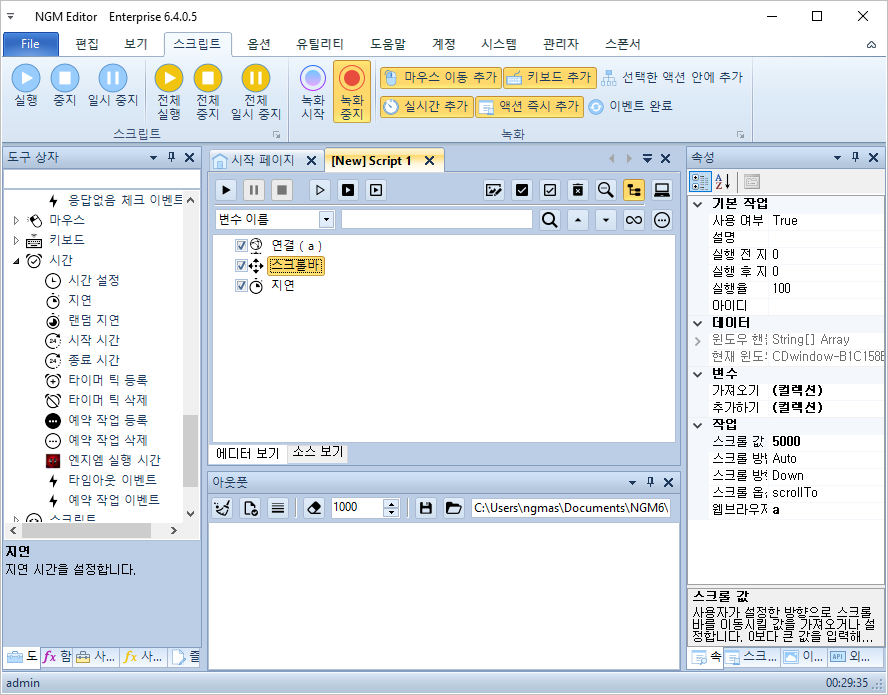This screenshot has width=888, height=695.
Task: Toggle 실시간 추가 recording option
Action: [426, 106]
